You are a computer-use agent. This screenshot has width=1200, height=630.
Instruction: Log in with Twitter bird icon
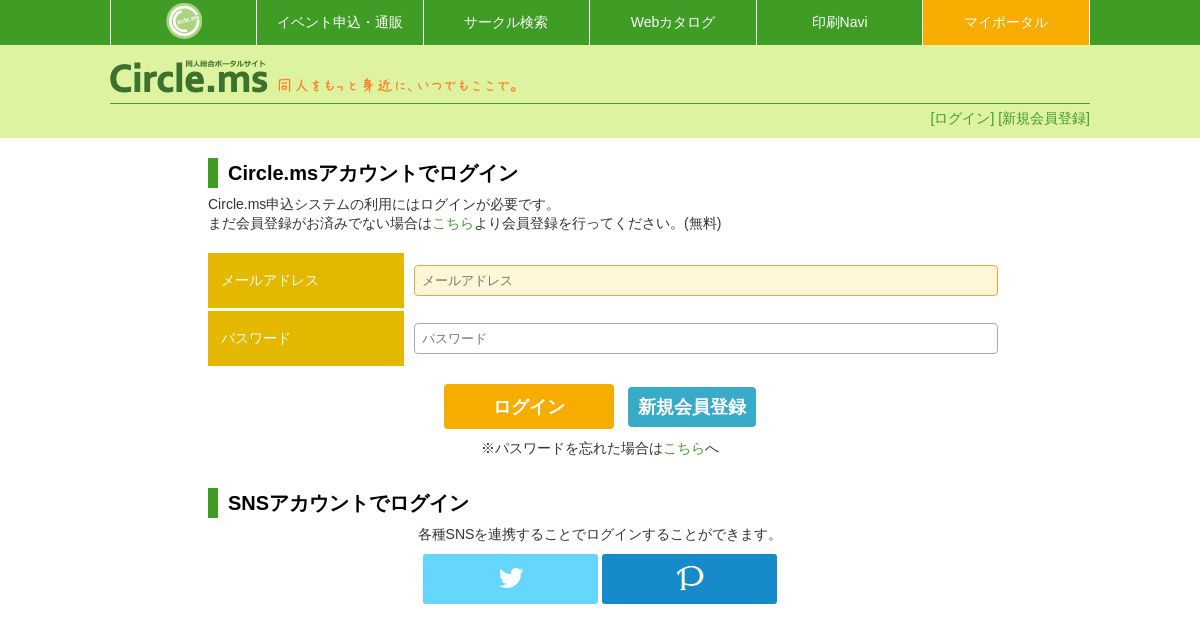point(510,579)
